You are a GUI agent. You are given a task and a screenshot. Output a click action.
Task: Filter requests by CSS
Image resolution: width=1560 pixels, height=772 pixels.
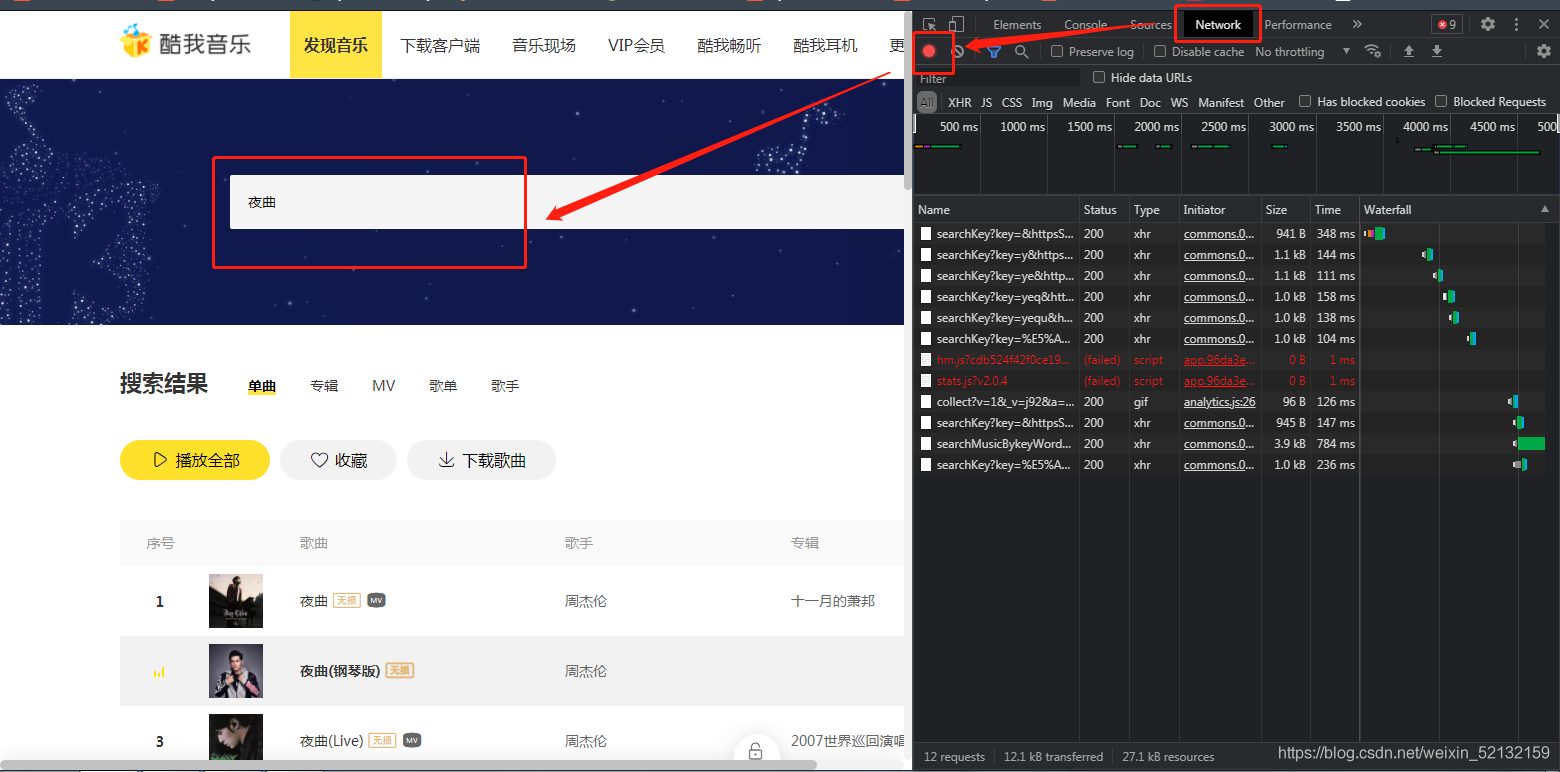pos(1012,102)
